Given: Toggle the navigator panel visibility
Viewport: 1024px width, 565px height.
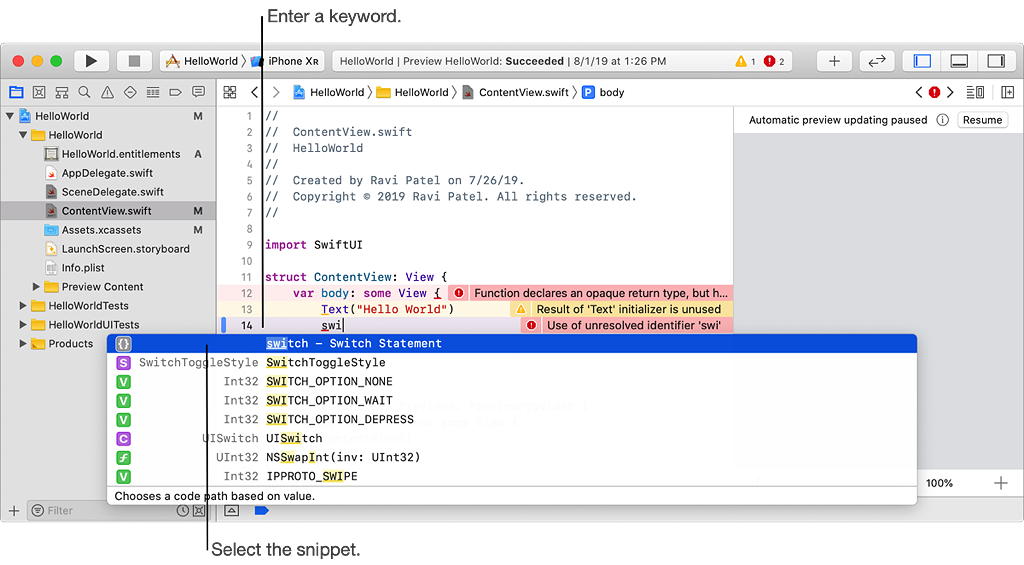Looking at the screenshot, I should (x=922, y=61).
